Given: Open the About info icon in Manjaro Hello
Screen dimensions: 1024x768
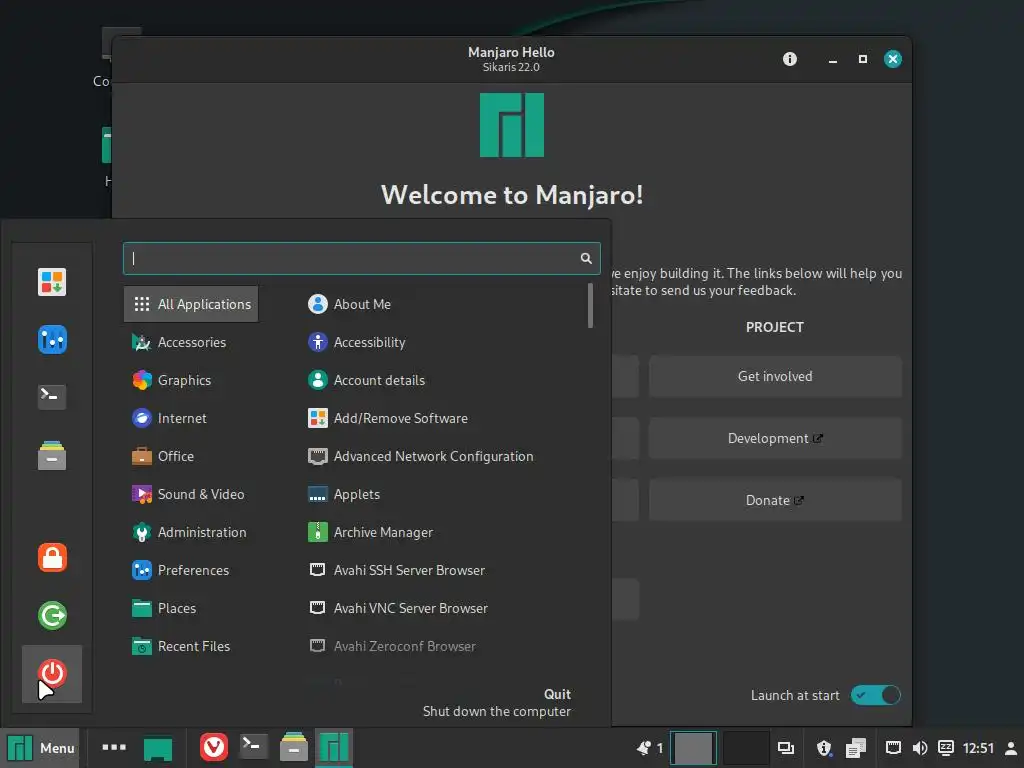Looking at the screenshot, I should tap(790, 59).
